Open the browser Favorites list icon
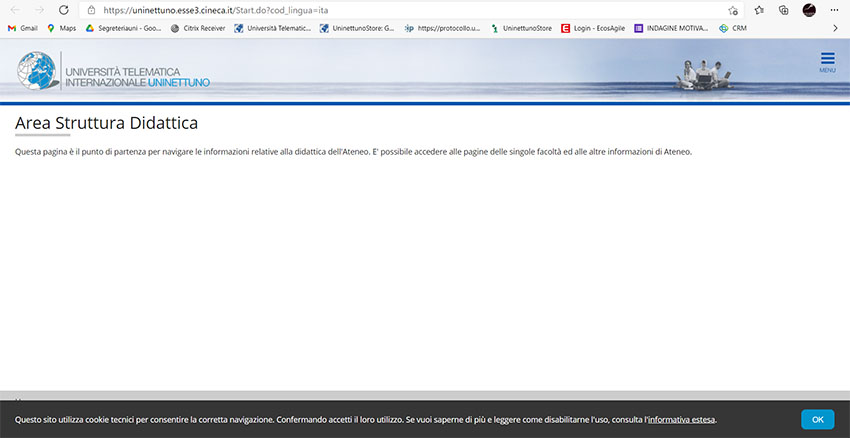Image resolution: width=850 pixels, height=438 pixels. 759,10
